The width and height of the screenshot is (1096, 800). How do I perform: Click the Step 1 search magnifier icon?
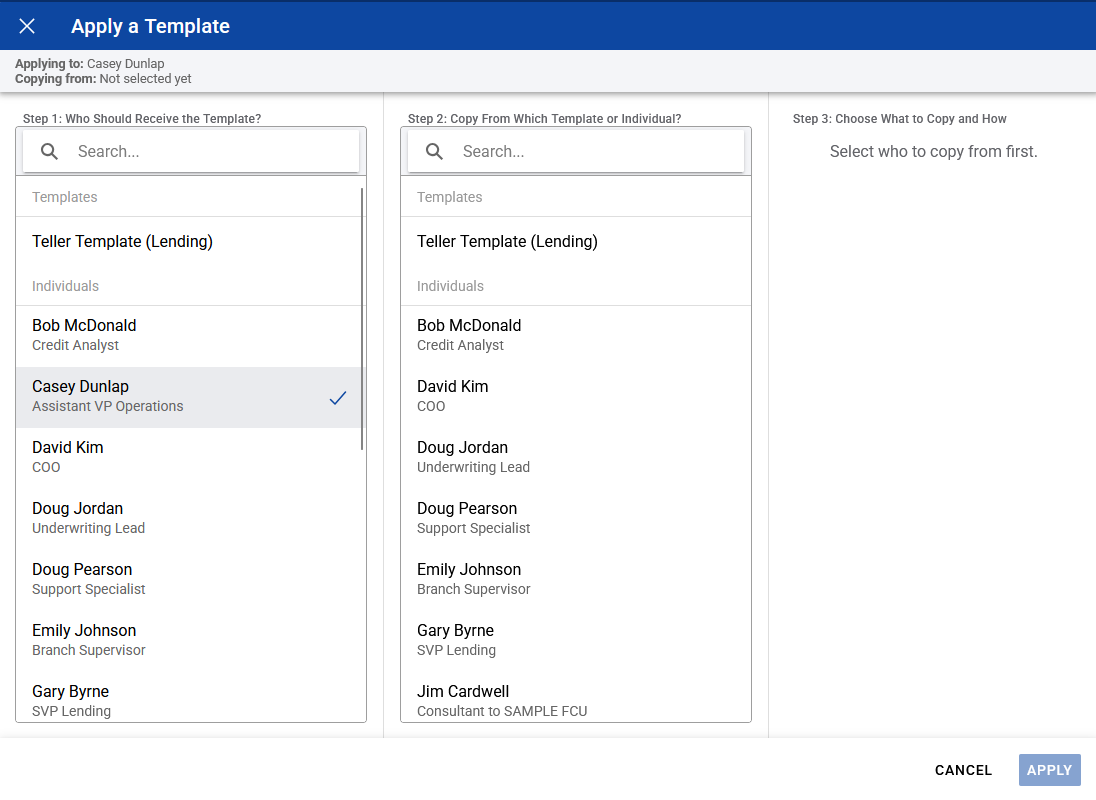coord(50,151)
